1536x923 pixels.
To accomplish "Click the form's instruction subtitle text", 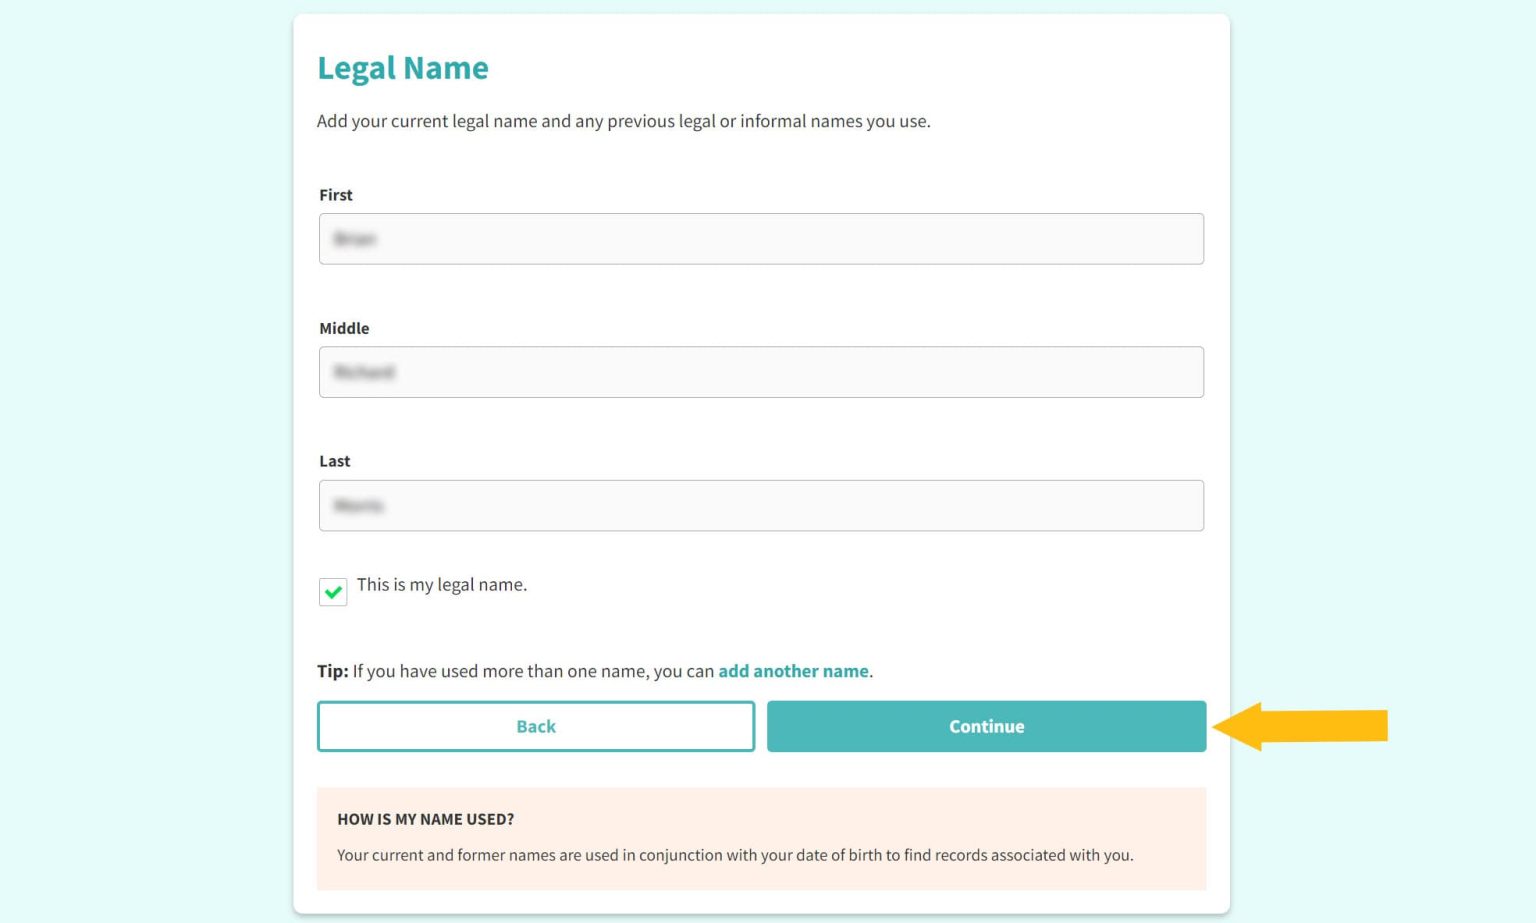I will tap(623, 121).
